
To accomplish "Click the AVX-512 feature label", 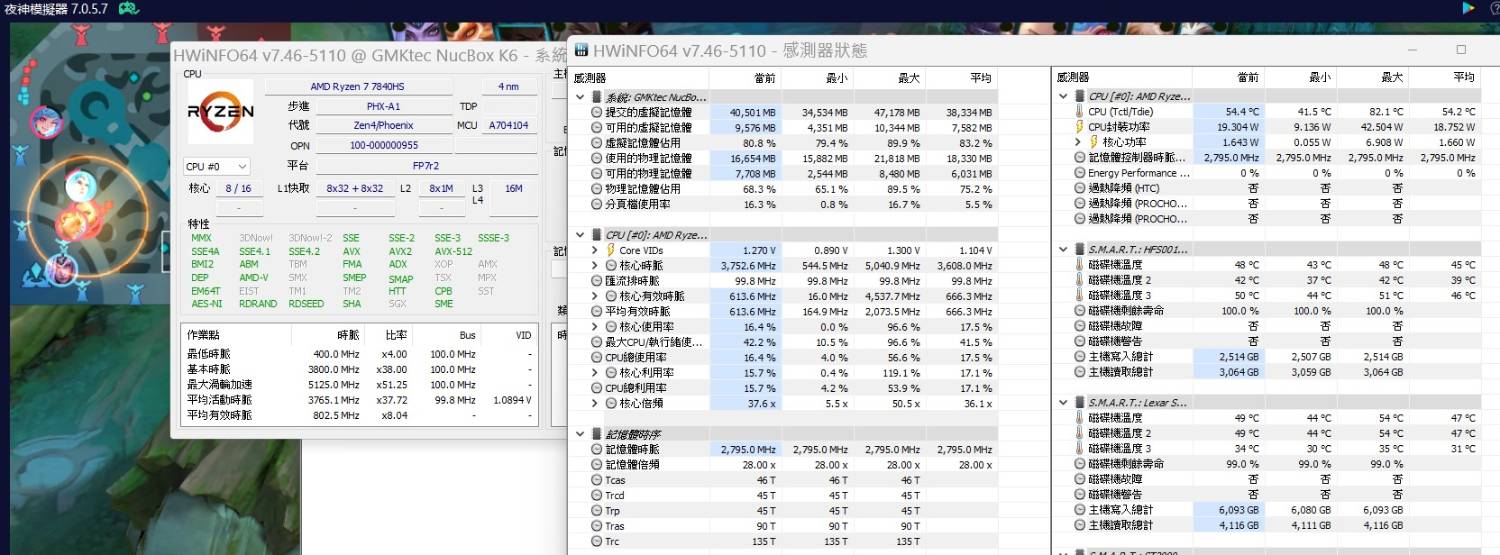I will point(453,251).
